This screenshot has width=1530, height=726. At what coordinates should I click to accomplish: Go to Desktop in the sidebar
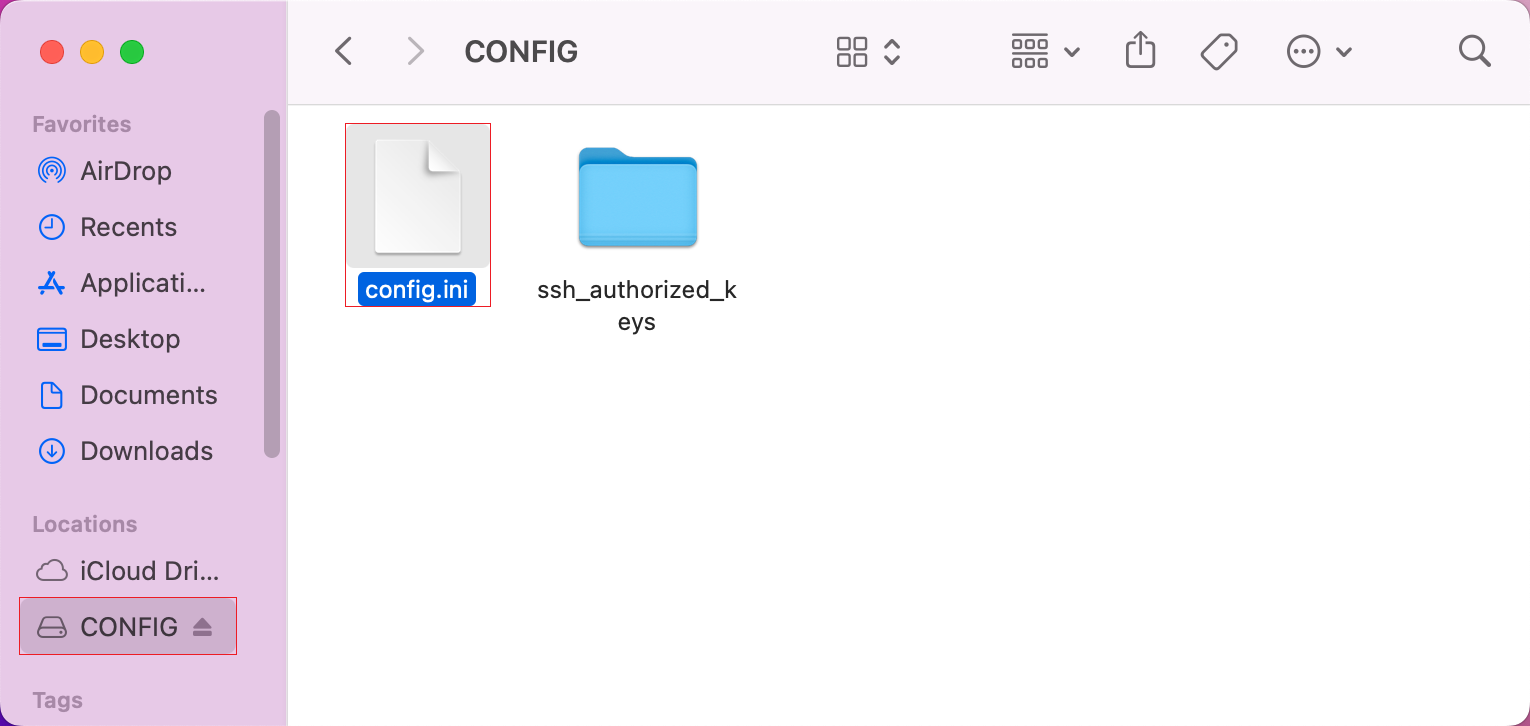pos(130,339)
